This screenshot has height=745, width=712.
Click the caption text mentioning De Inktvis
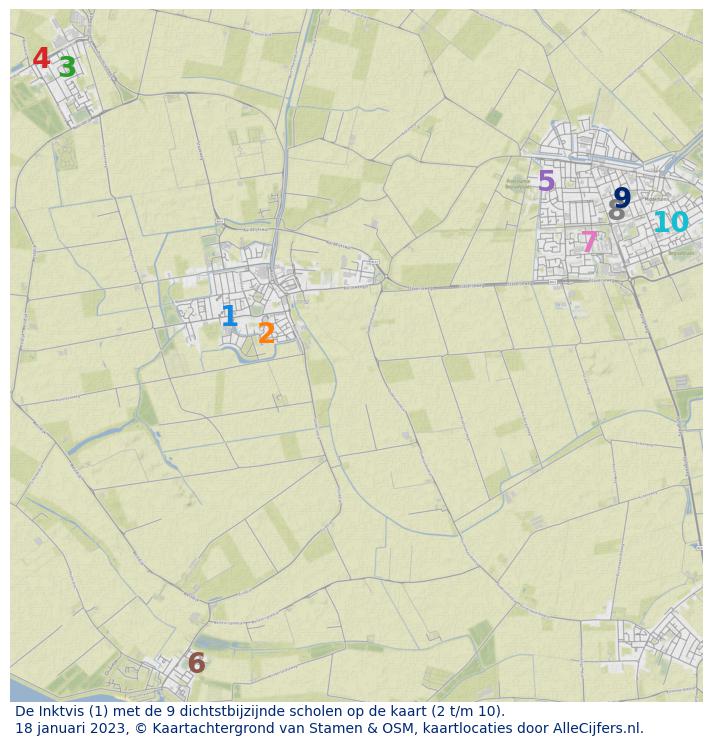pyautogui.click(x=260, y=712)
